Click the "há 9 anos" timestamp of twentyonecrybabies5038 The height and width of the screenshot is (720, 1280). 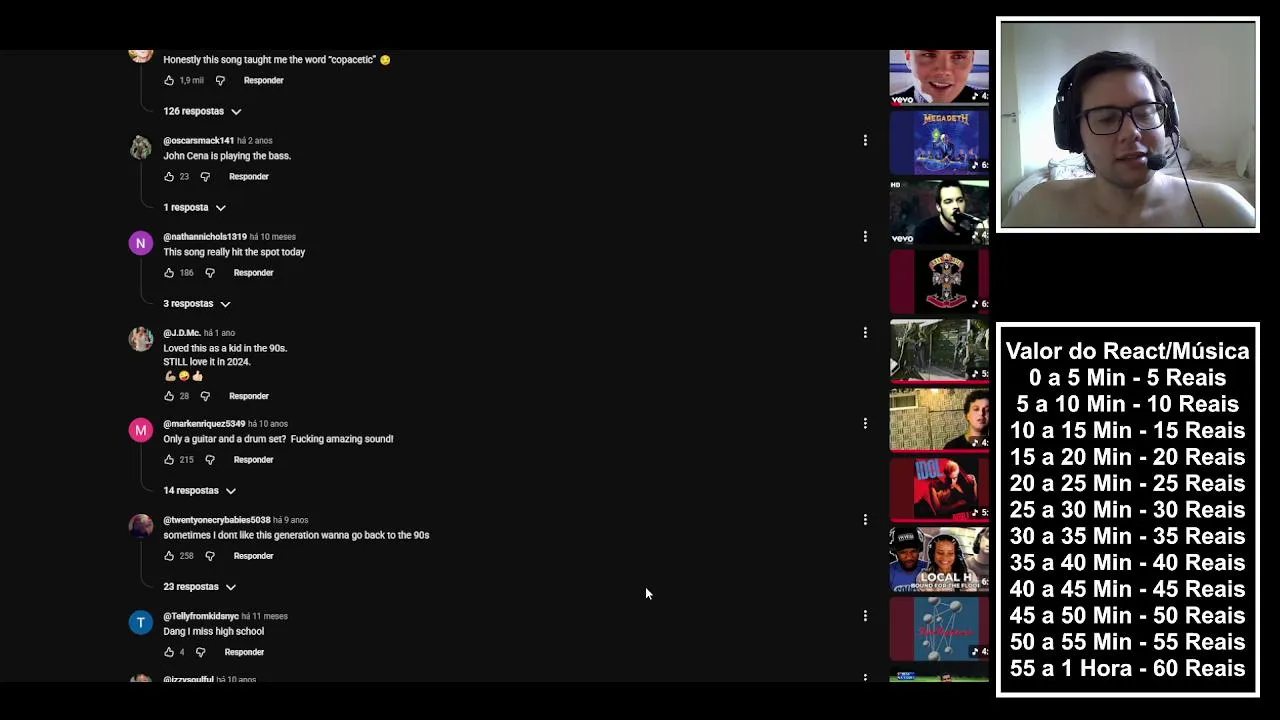pos(291,520)
